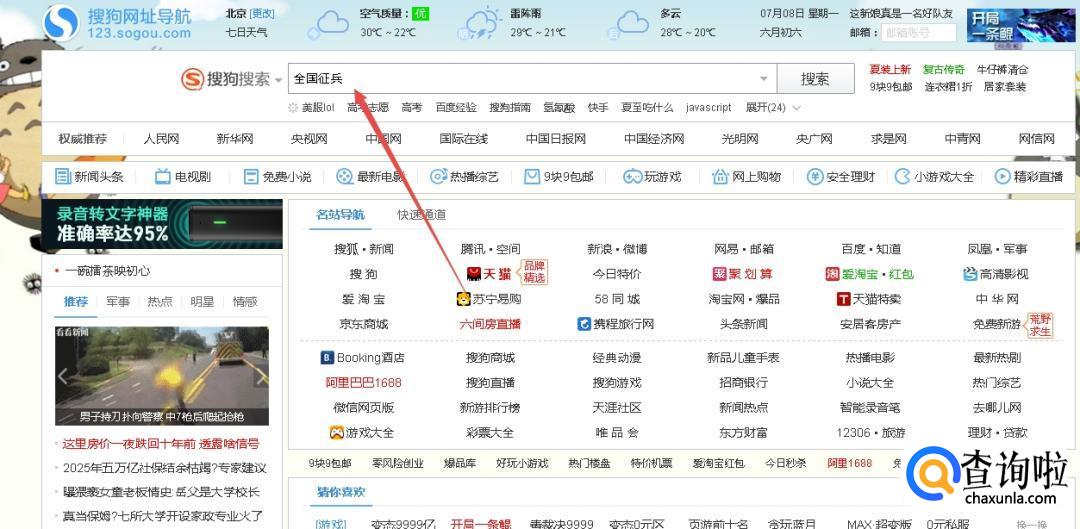Open the 开局一条鲲 game ad banner
Viewport: 1080px width, 529px height.
click(x=1019, y=26)
